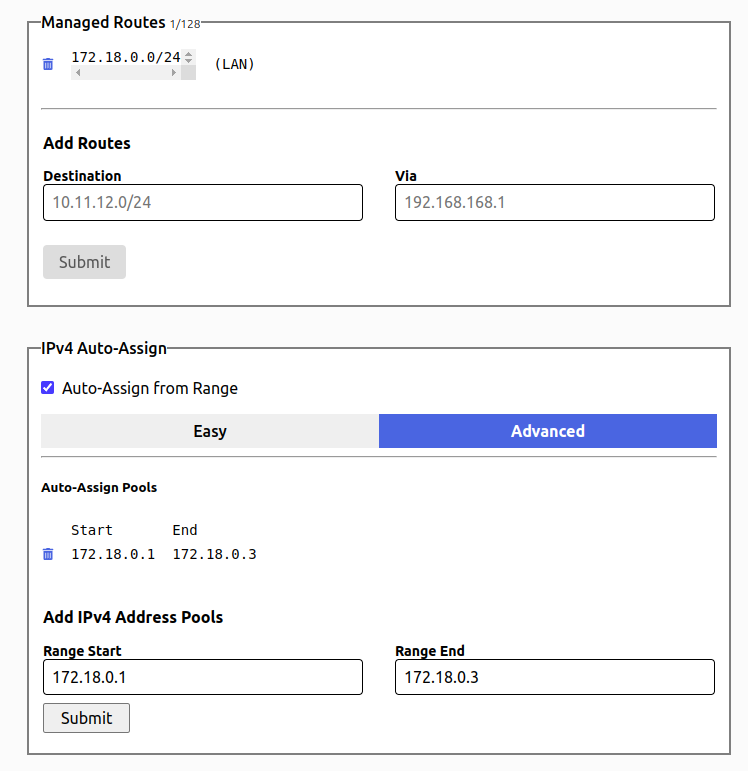Image resolution: width=748 pixels, height=771 pixels.
Task: Click the up arrow beside the route text
Action: pyautogui.click(x=188, y=54)
